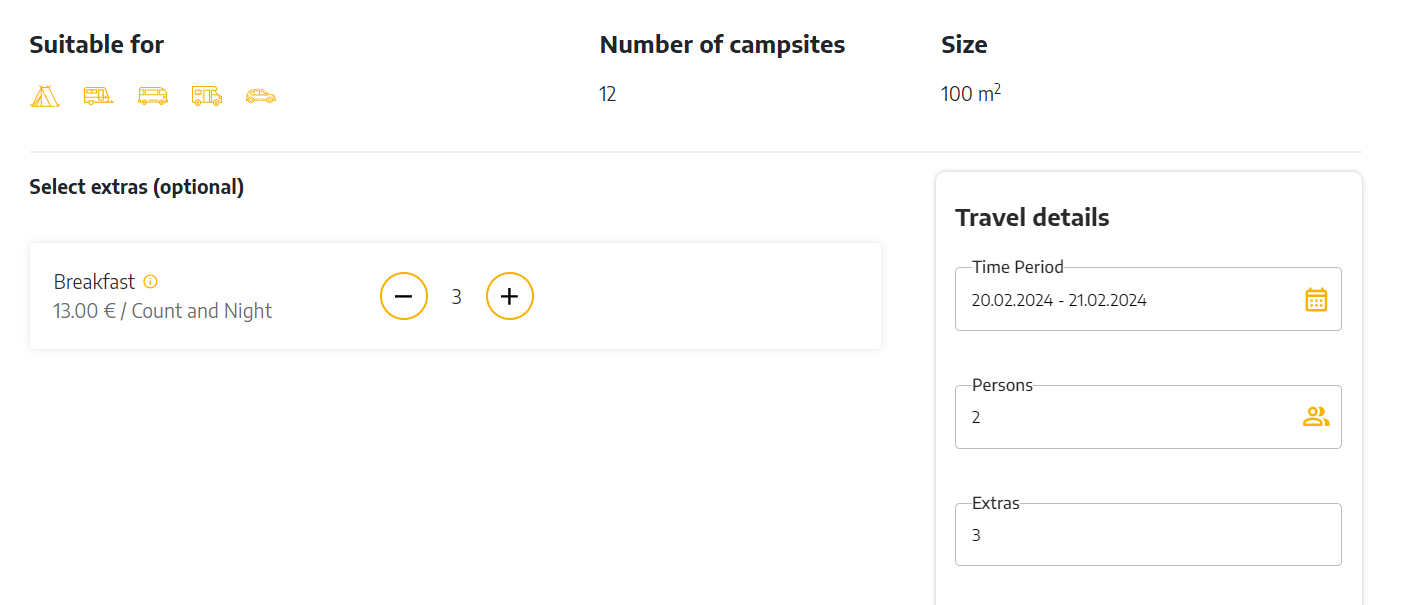This screenshot has height=605, width=1423.
Task: Click the car icon
Action: point(260,96)
